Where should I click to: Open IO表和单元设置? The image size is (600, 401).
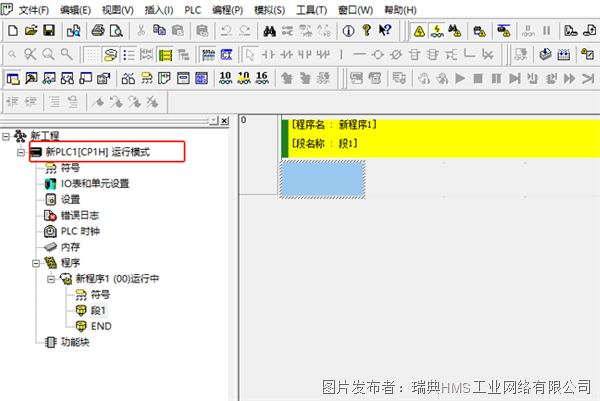95,184
